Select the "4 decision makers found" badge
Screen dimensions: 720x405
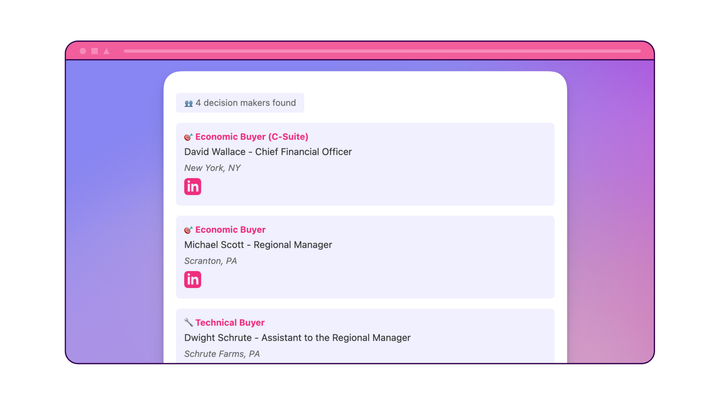tap(240, 103)
